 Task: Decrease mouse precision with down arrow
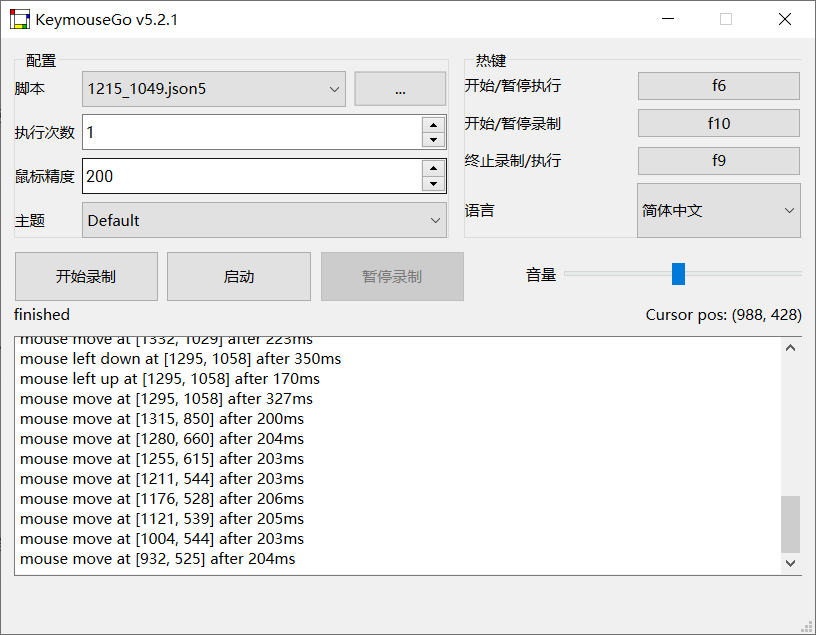(433, 184)
